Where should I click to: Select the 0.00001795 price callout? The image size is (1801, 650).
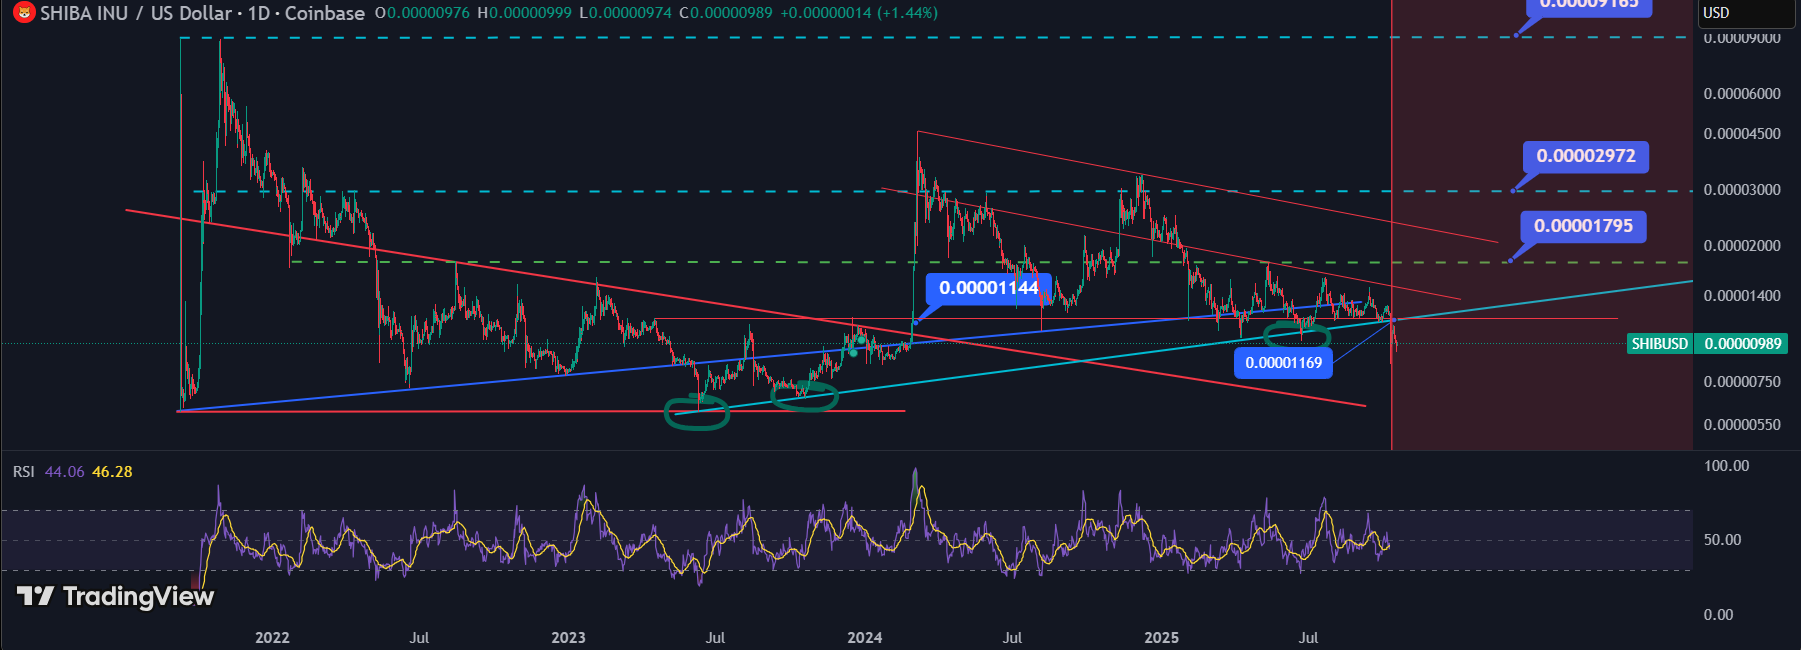coord(1583,226)
